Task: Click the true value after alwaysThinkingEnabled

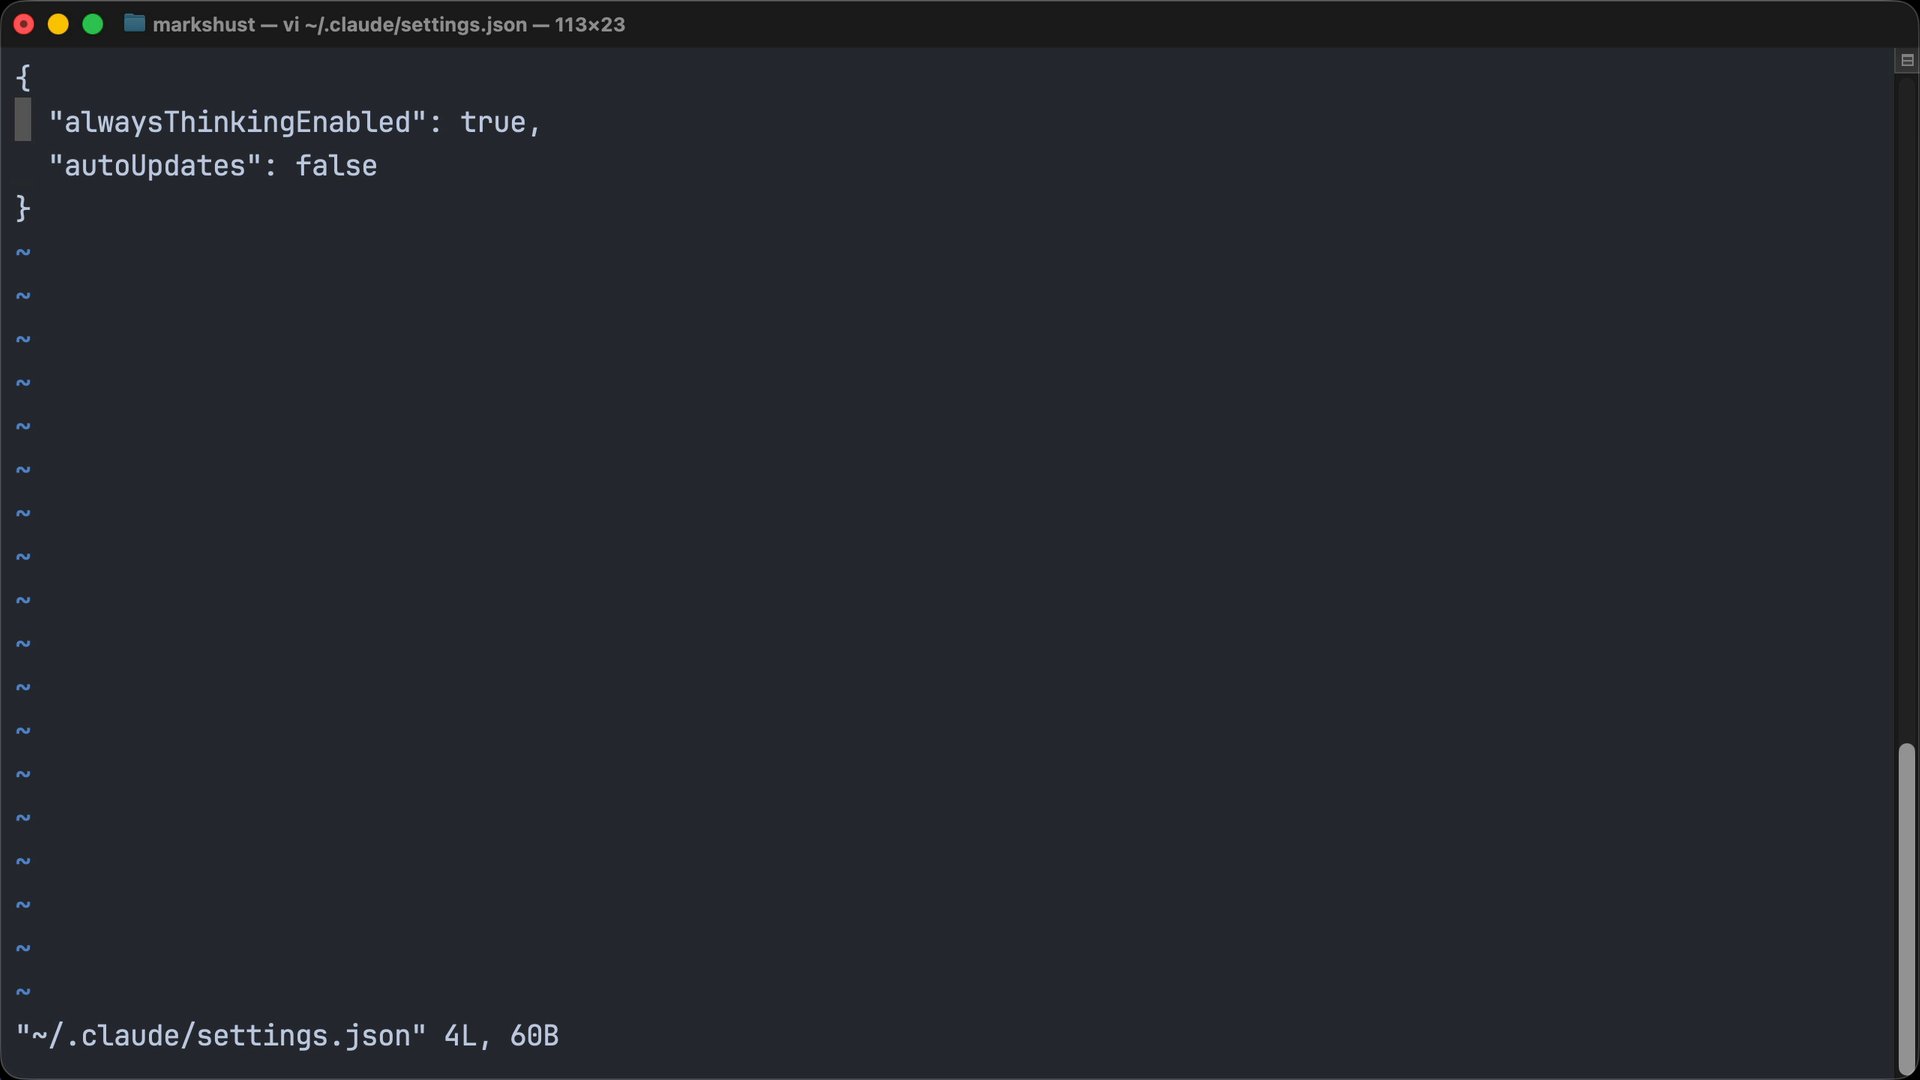Action: (496, 121)
